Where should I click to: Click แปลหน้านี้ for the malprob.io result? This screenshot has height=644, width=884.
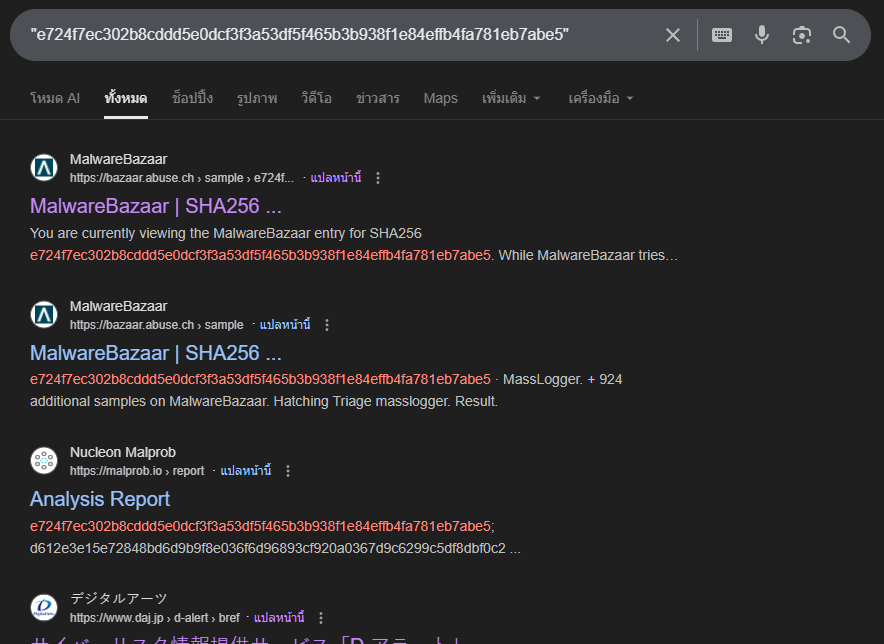[245, 471]
